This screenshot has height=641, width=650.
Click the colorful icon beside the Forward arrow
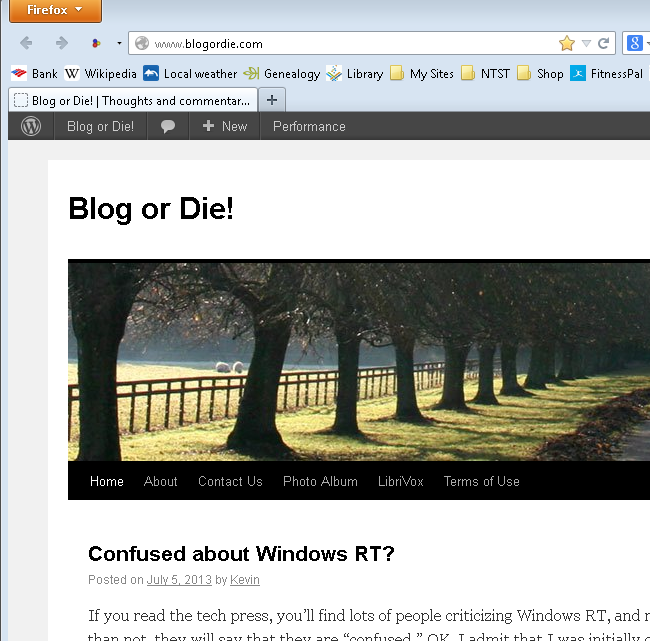(x=96, y=43)
